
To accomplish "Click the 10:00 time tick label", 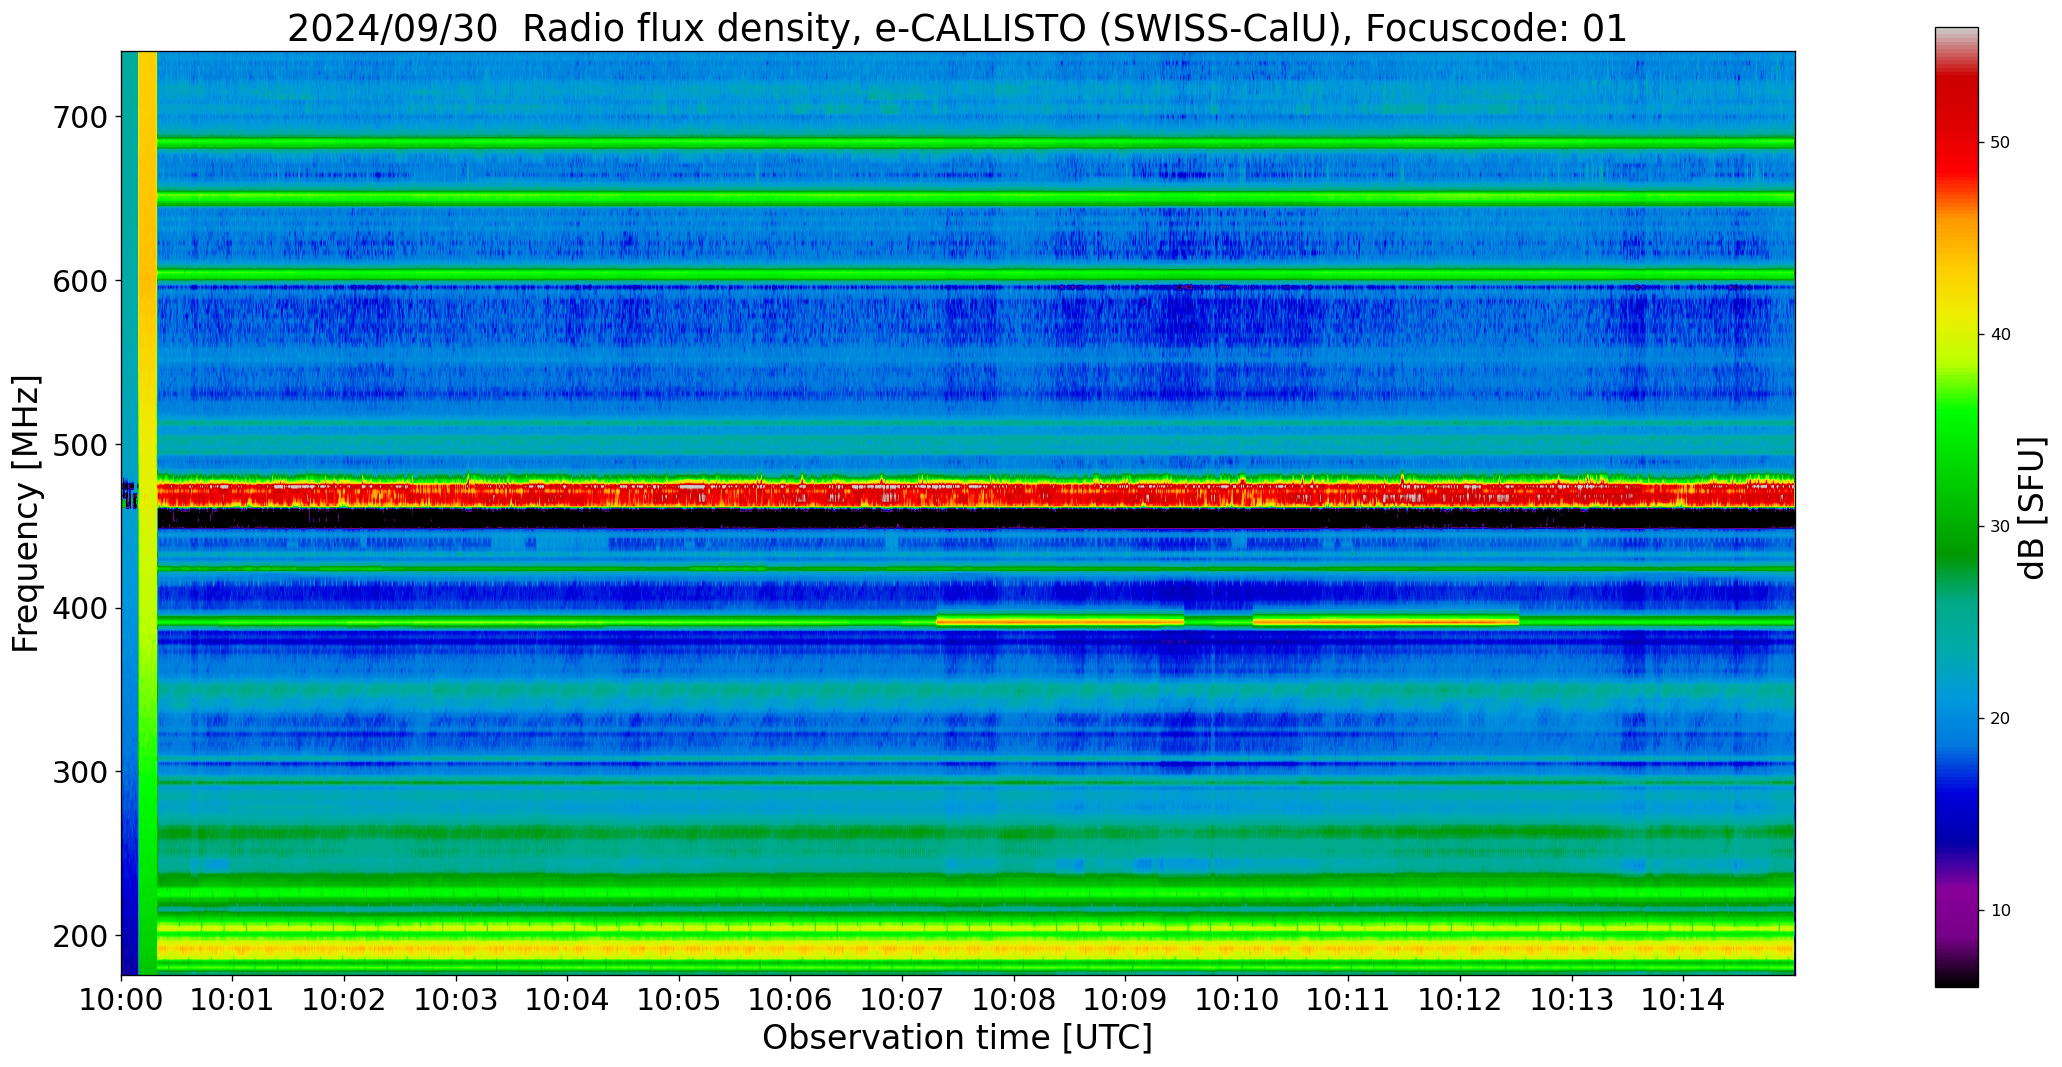I will pos(122,999).
